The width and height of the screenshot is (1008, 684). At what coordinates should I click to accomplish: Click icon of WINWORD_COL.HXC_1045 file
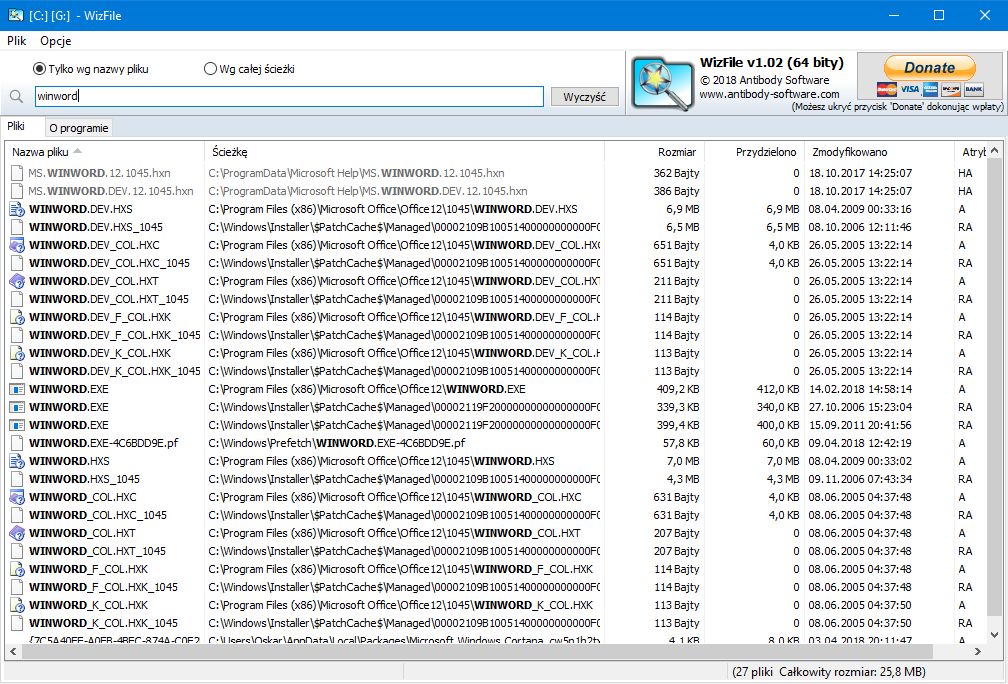click(x=17, y=515)
